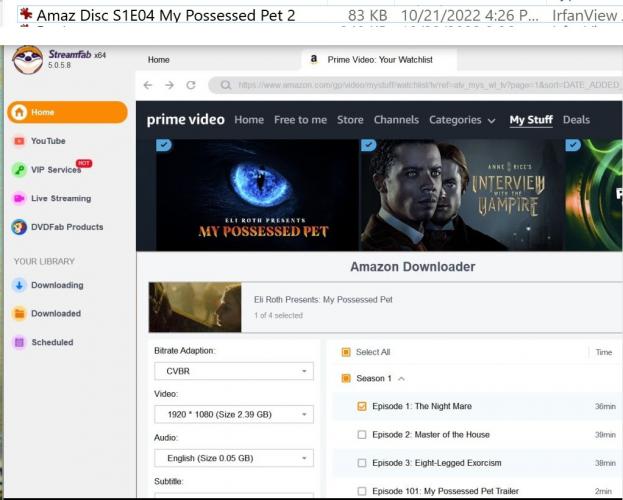Select file Amaz Disc S1E04 My Possessed Pet 2

pos(166,16)
